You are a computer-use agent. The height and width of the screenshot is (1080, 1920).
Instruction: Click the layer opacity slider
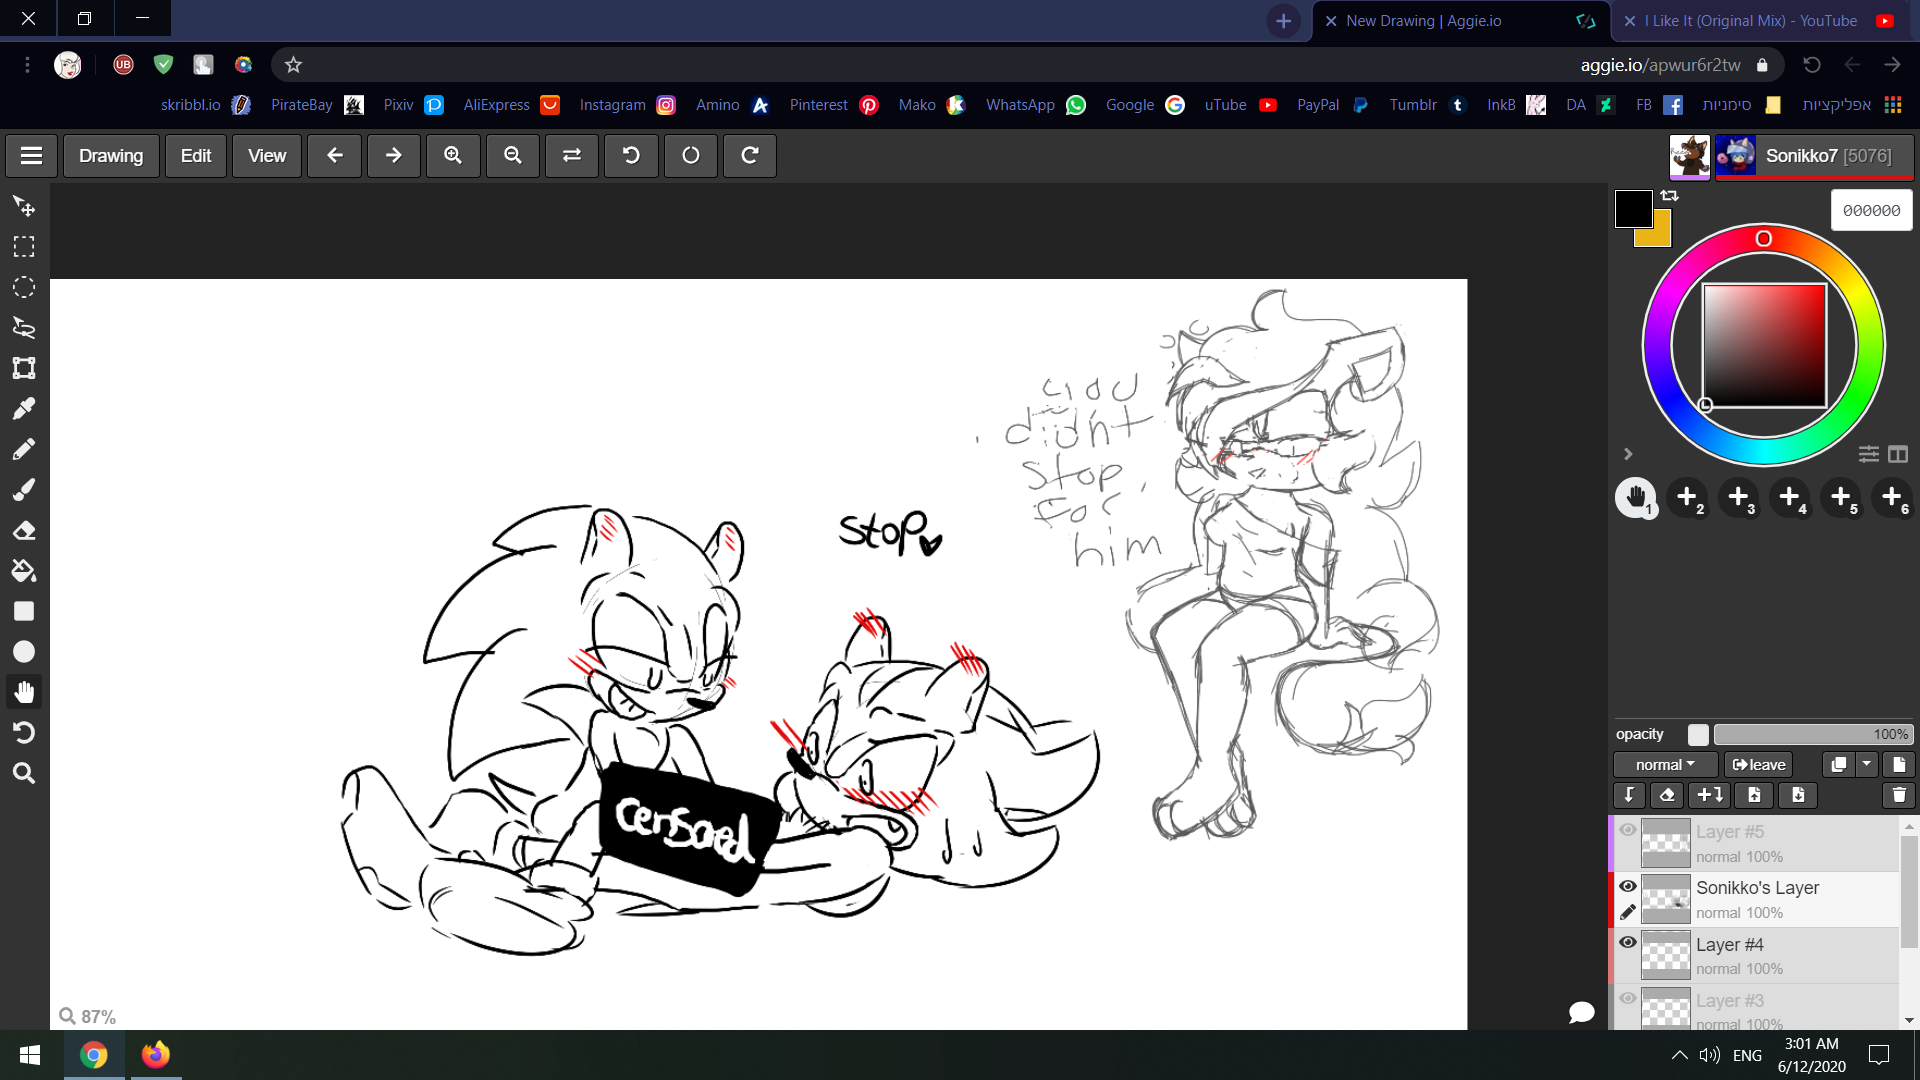(1812, 735)
